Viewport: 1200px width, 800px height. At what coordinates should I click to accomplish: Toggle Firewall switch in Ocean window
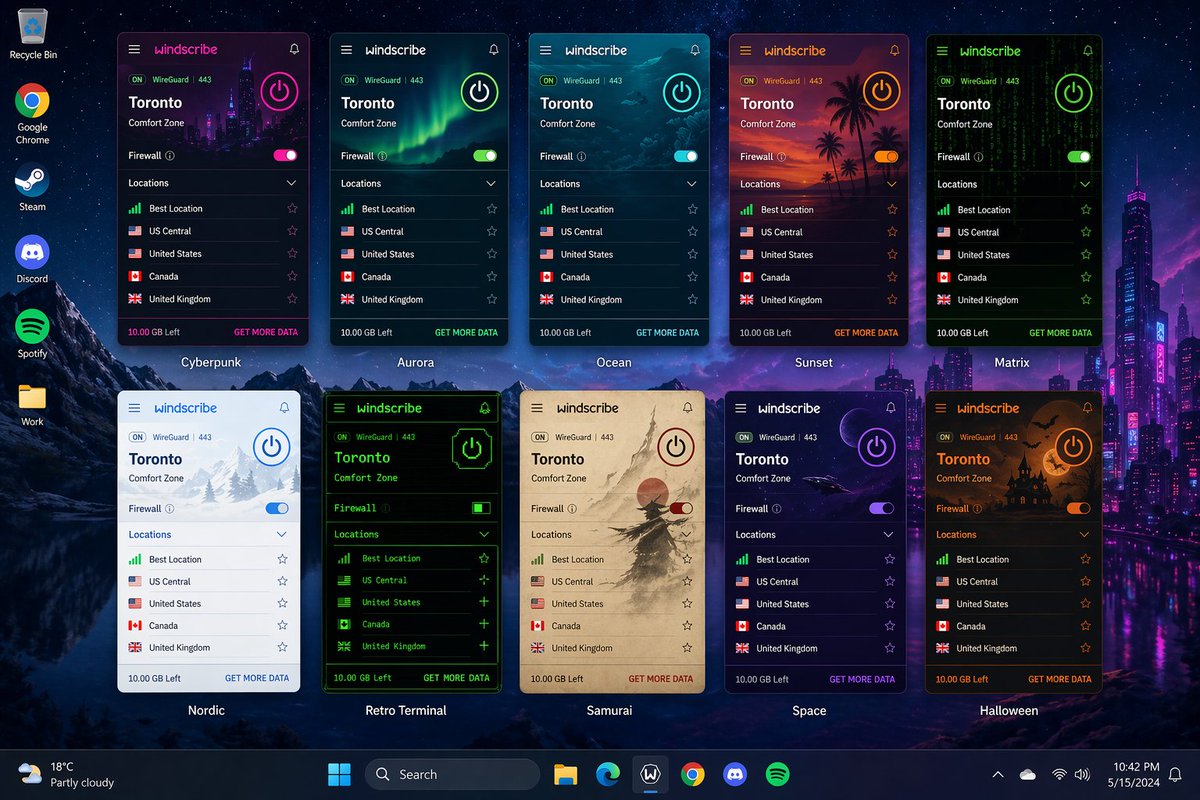686,156
